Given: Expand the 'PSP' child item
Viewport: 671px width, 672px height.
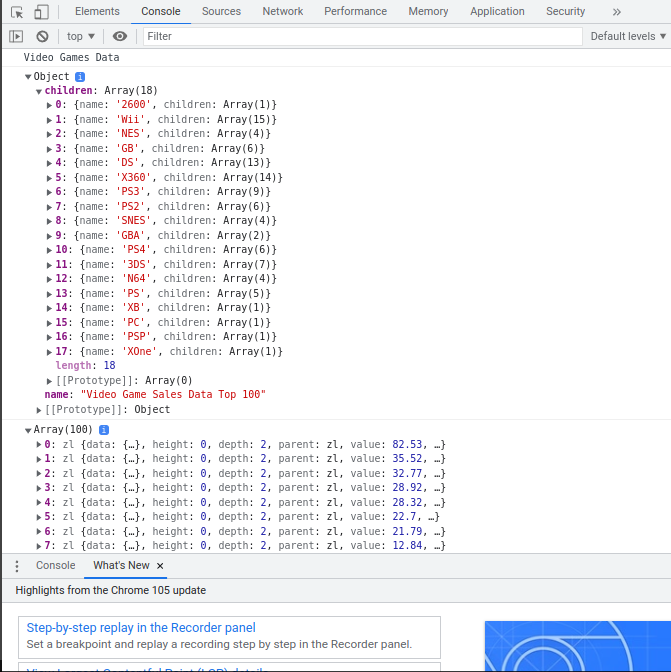Looking at the screenshot, I should click(x=49, y=337).
